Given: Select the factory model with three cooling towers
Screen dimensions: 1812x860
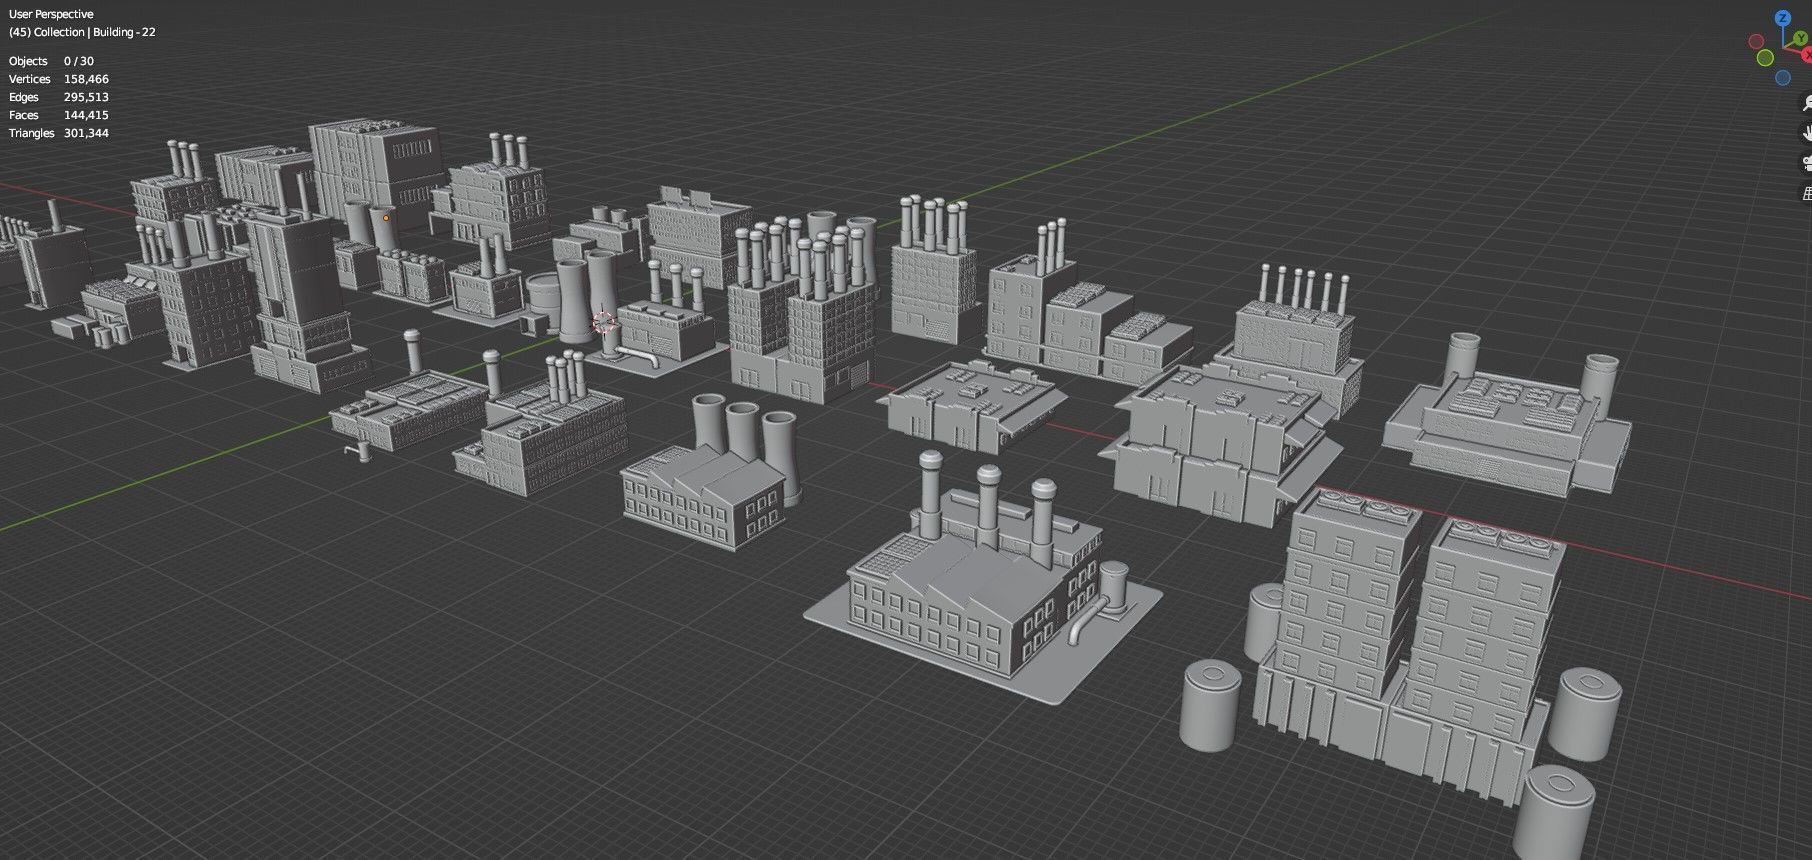Looking at the screenshot, I should tap(710, 472).
